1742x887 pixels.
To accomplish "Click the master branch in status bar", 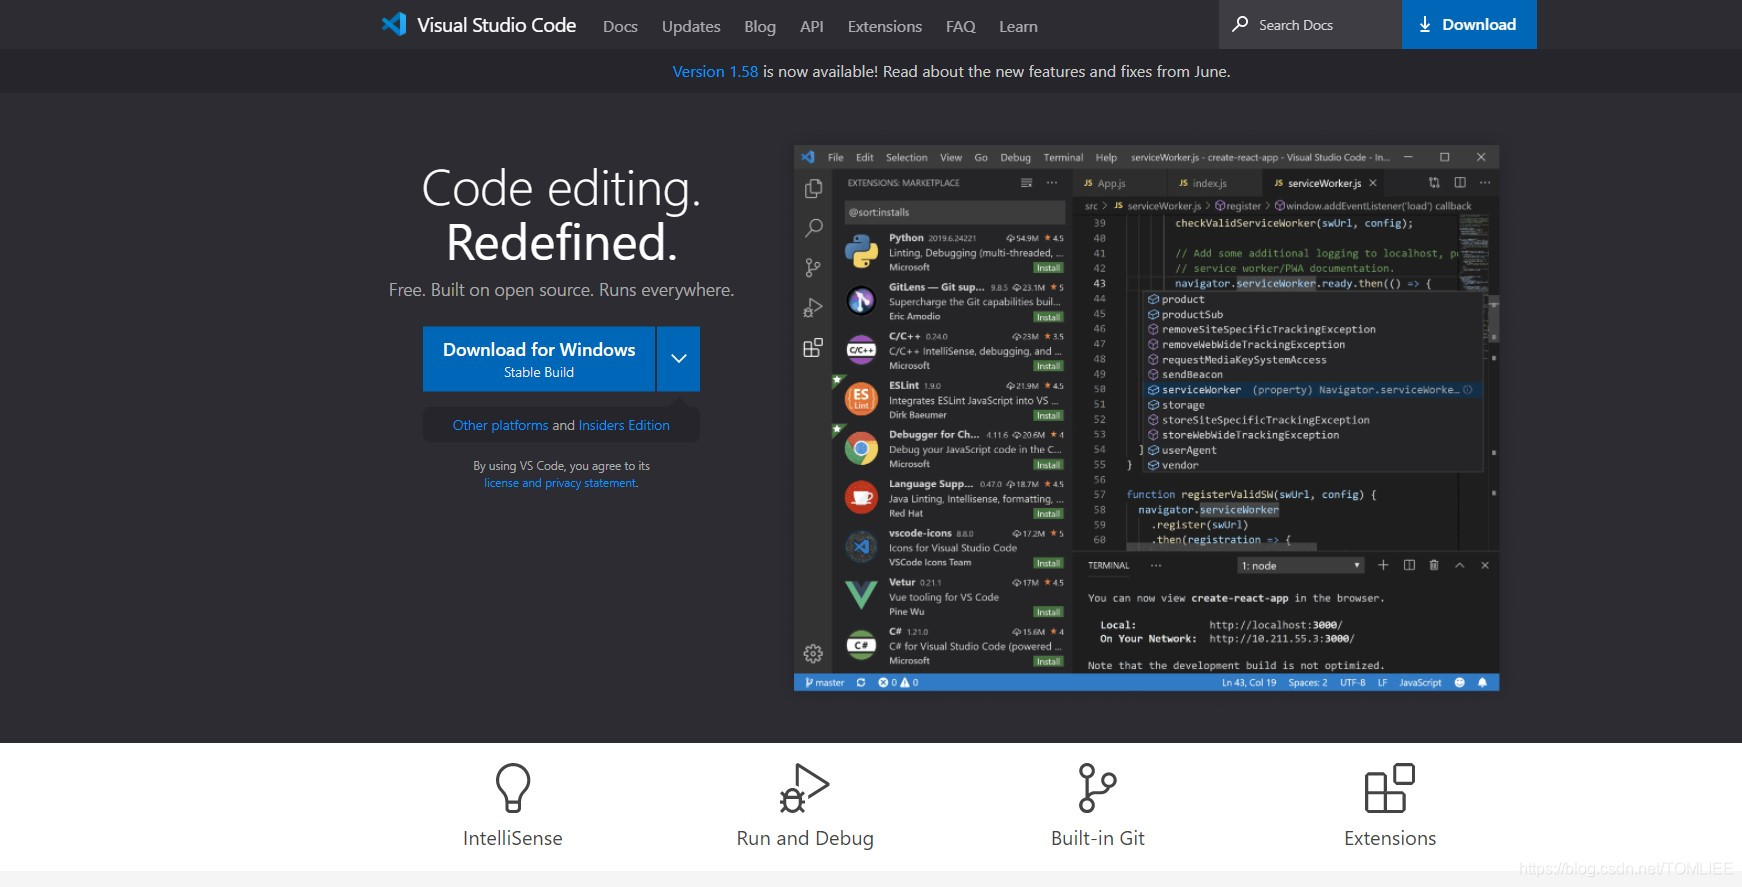I will (x=825, y=683).
